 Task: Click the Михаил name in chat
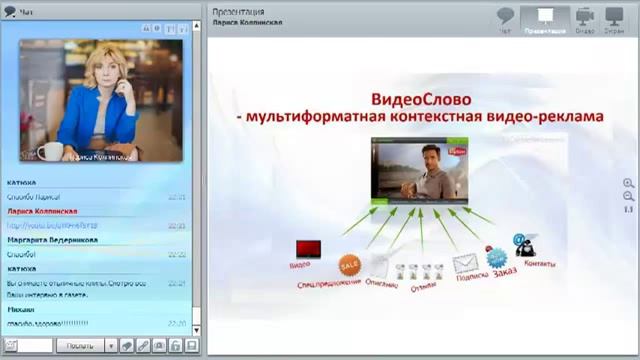(21, 309)
